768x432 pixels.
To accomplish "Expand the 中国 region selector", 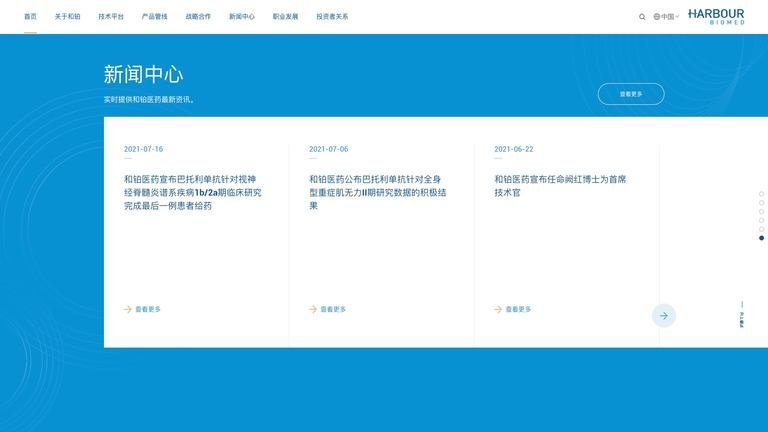I will coord(666,17).
